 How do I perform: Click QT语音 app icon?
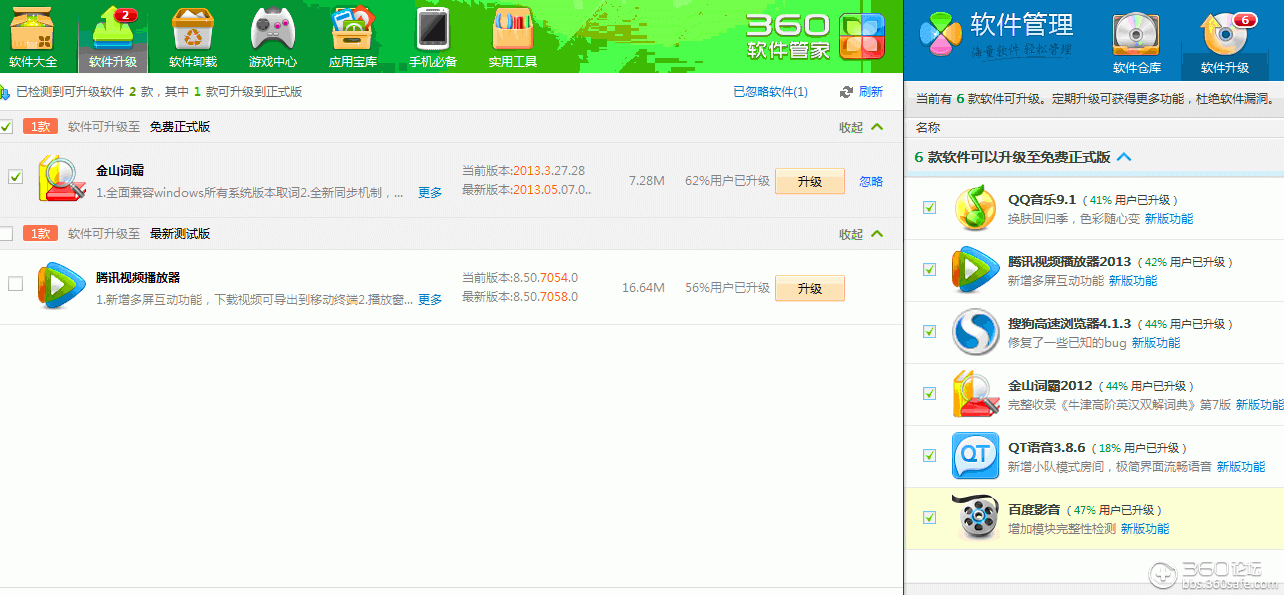point(975,455)
